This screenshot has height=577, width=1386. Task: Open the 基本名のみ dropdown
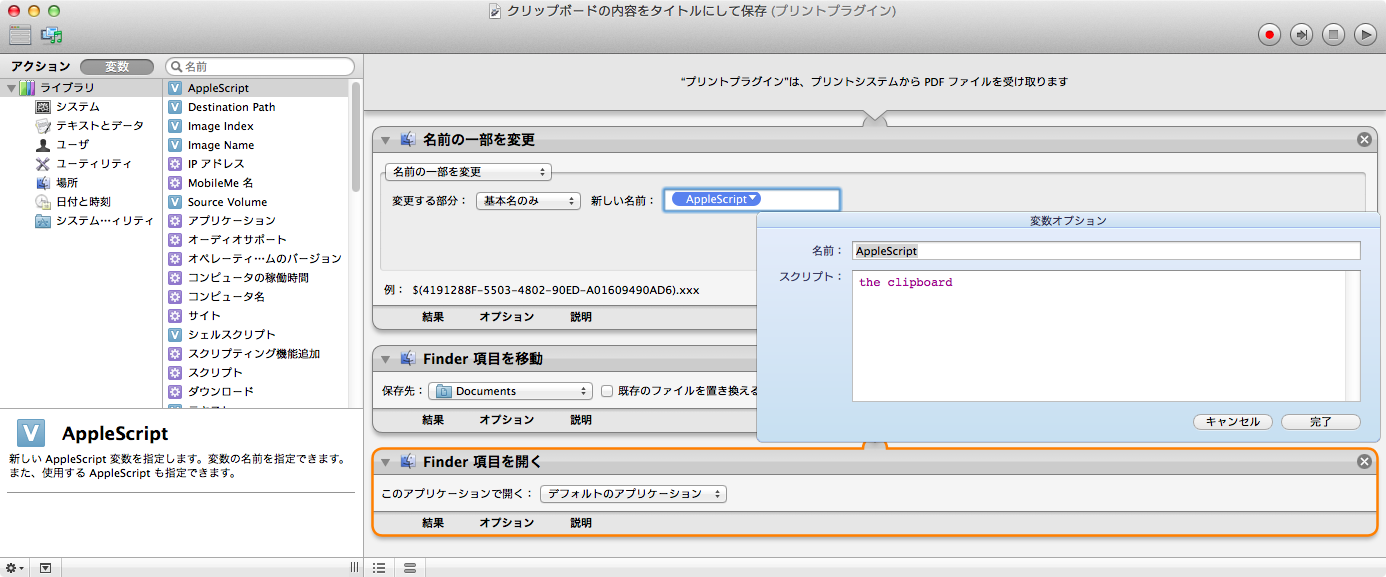[x=528, y=201]
